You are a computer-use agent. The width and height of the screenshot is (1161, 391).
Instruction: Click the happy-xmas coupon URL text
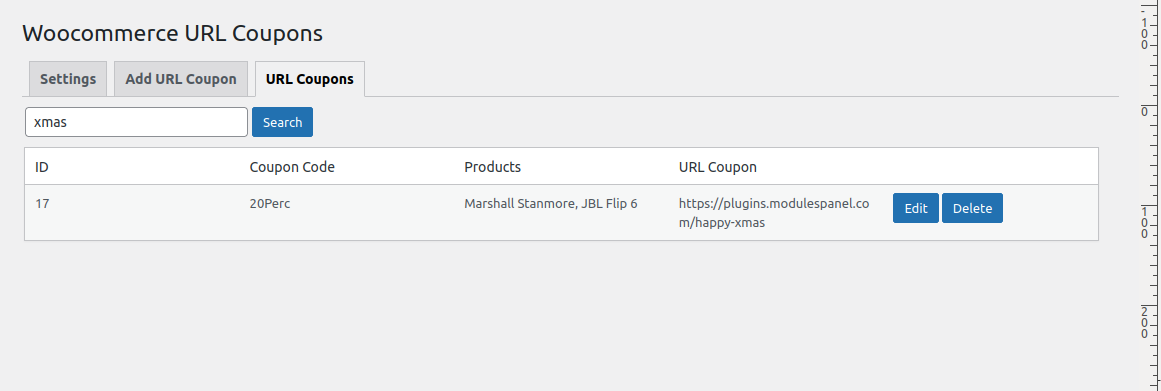(x=774, y=213)
